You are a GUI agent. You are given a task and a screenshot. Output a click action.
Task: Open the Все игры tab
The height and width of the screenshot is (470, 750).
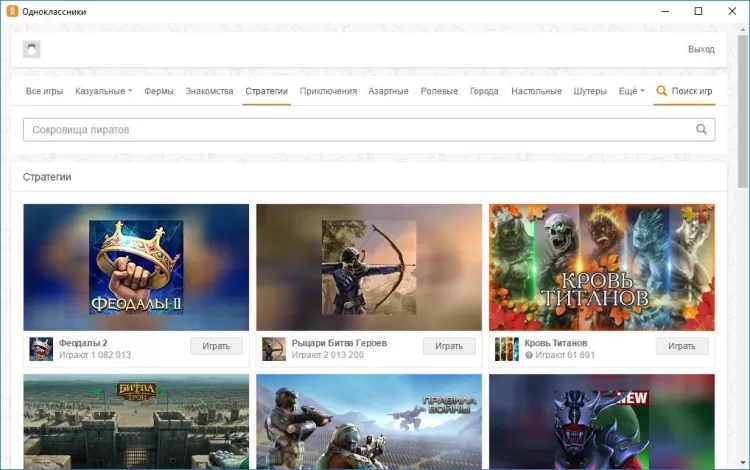44,91
